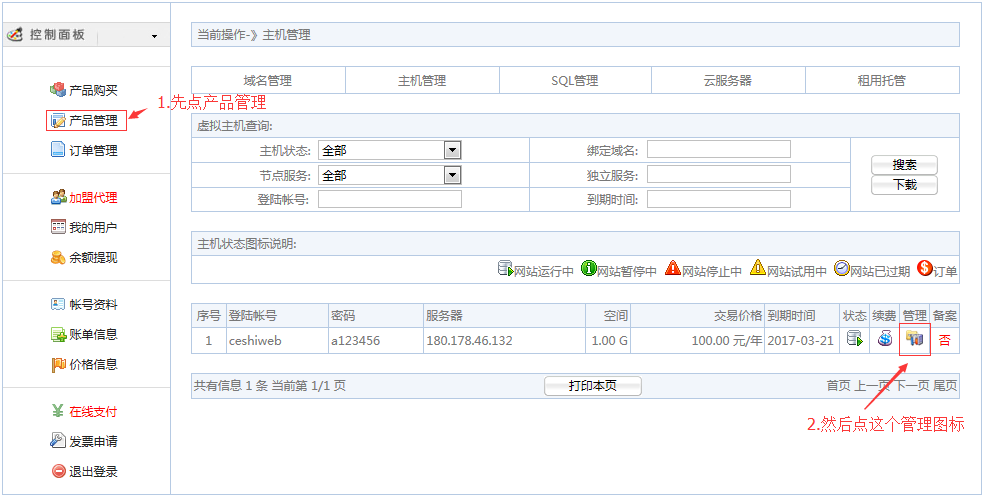985x500 pixels.
Task: Click the 续费 renewal icon in the host row
Action: tap(885, 340)
